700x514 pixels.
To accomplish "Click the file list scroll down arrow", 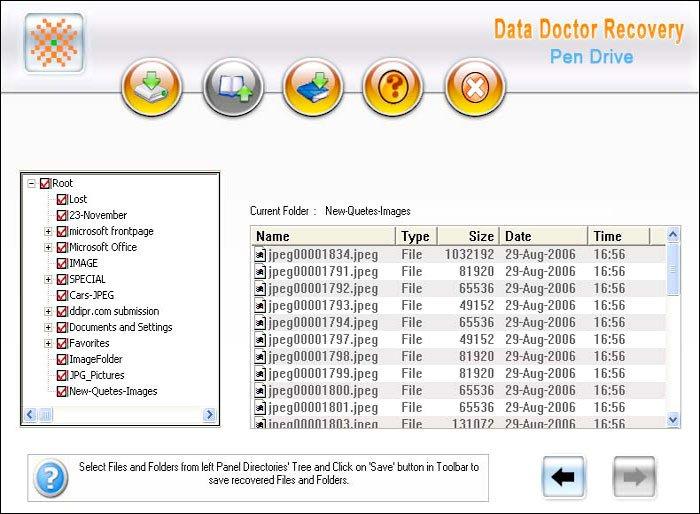I will tap(673, 420).
